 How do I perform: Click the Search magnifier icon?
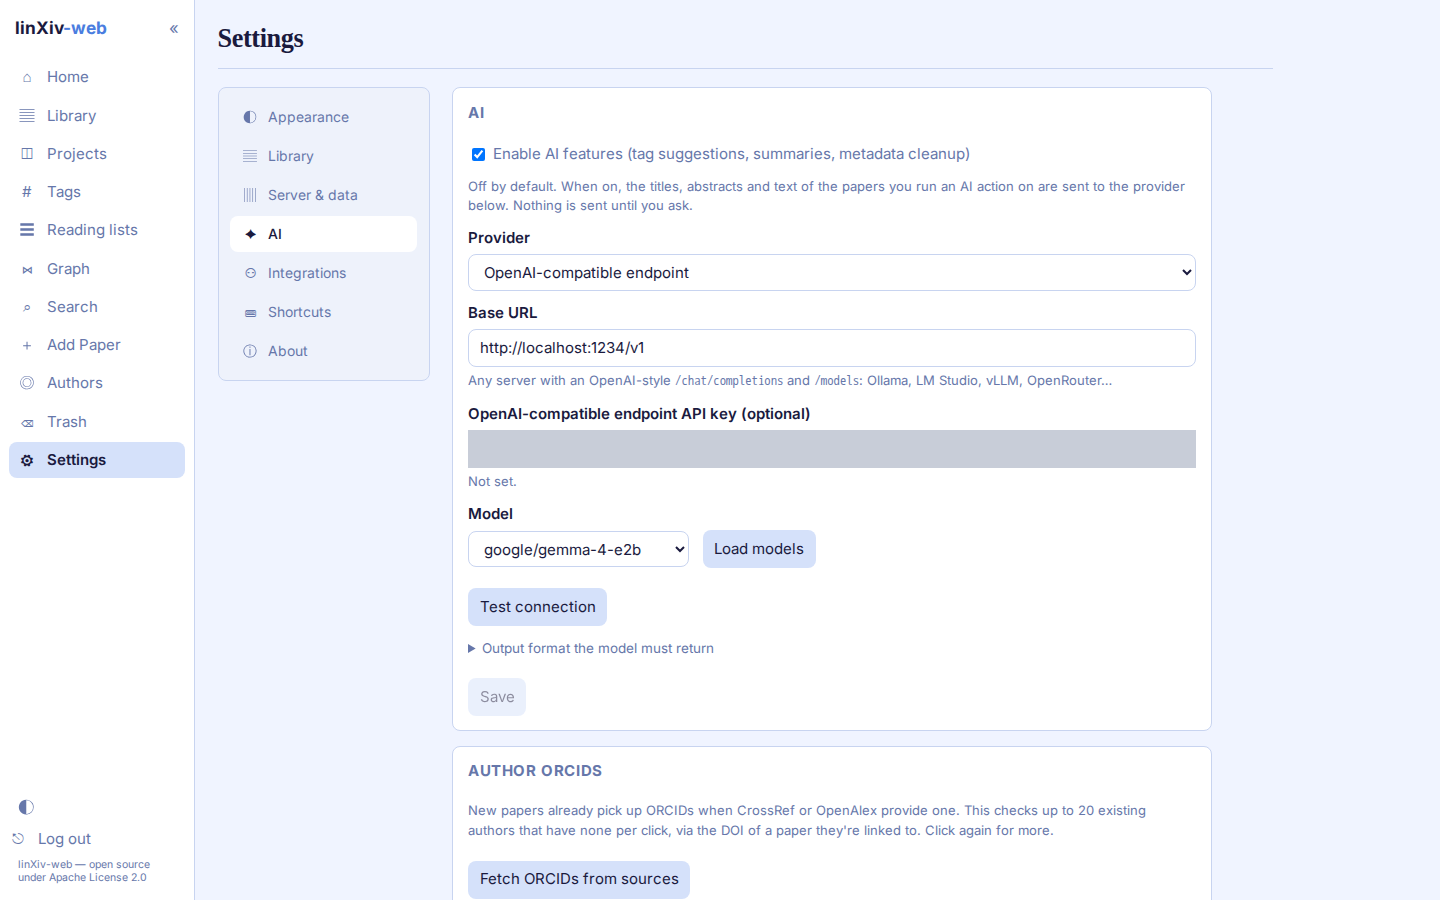coord(27,307)
